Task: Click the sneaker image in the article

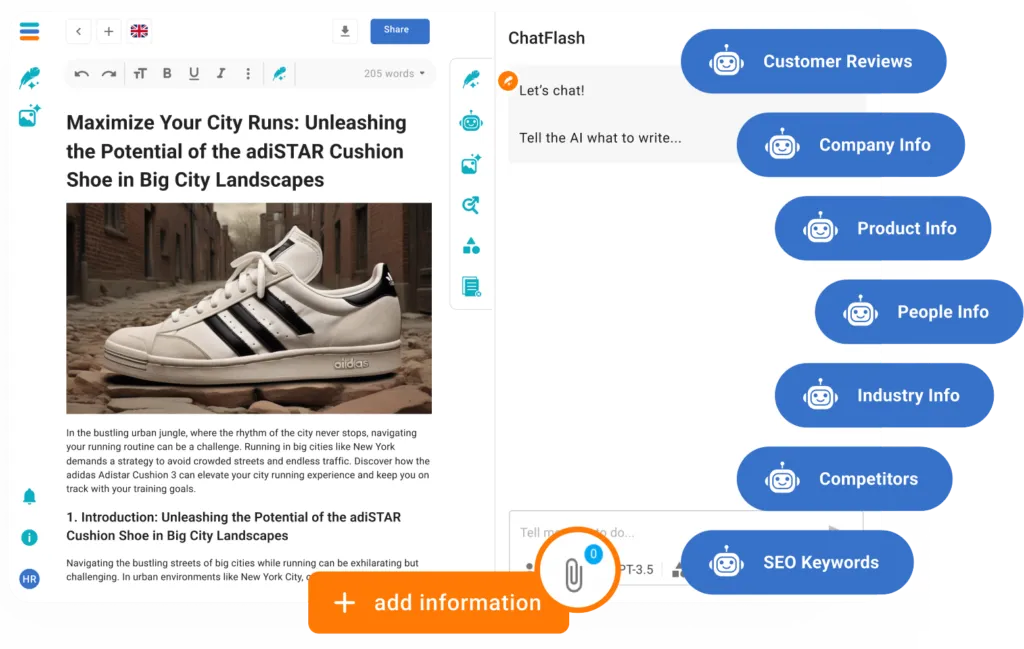Action: click(x=249, y=308)
